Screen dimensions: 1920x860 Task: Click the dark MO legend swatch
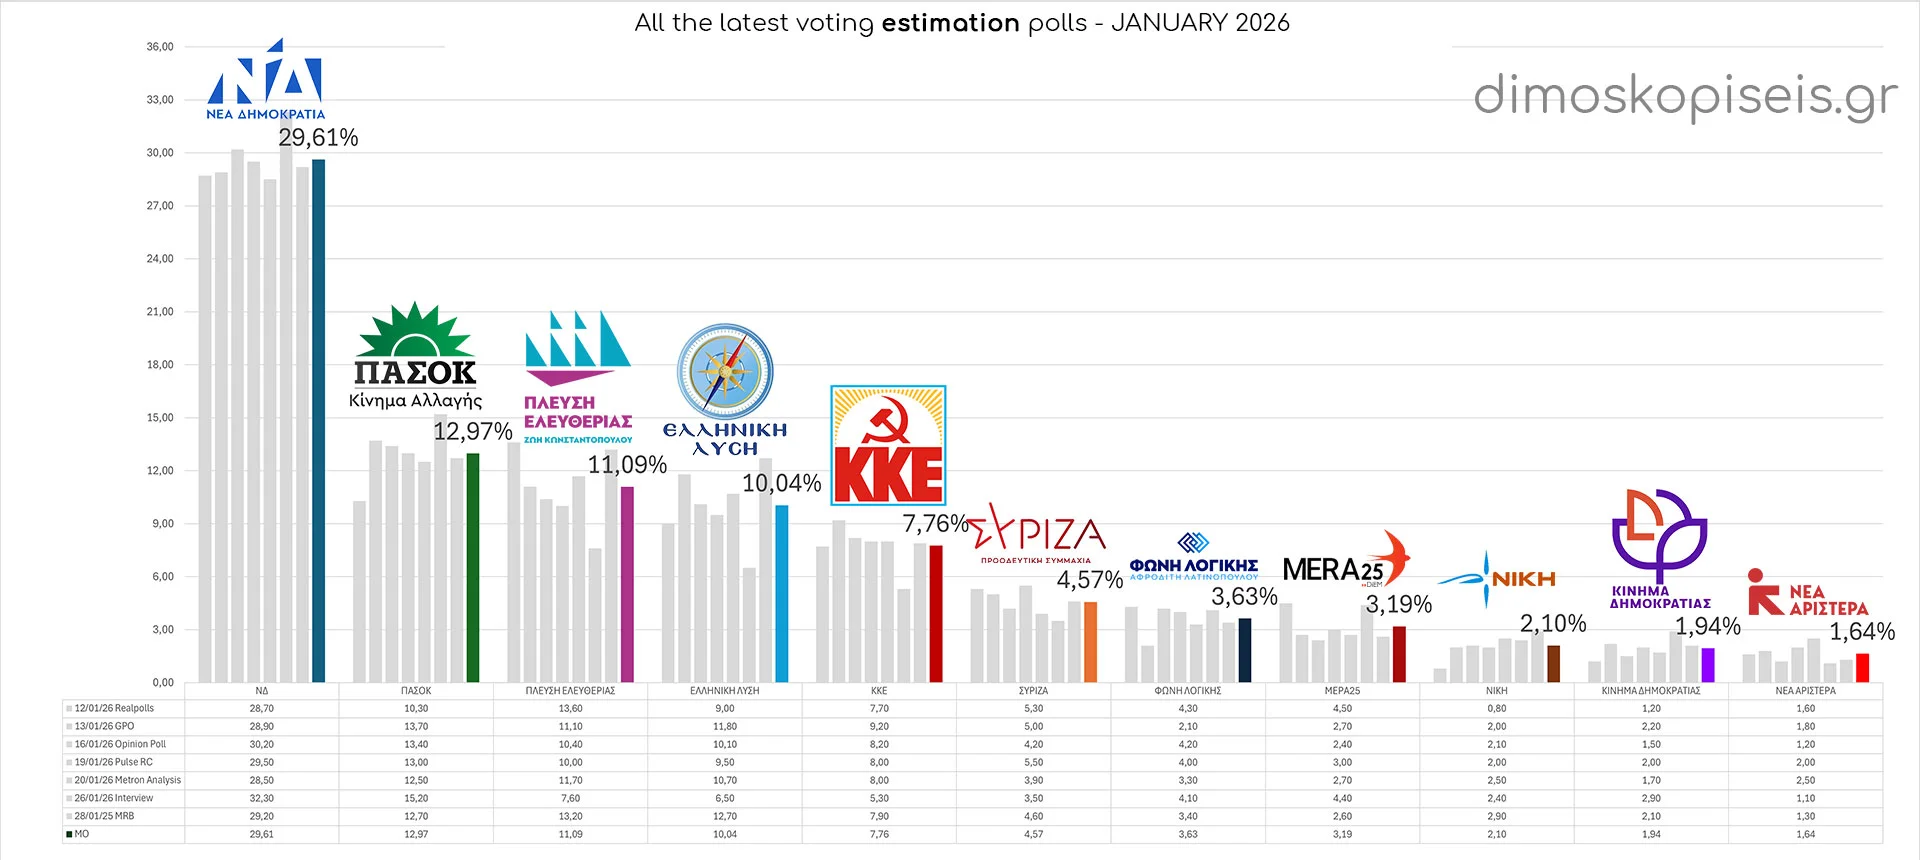(x=69, y=834)
